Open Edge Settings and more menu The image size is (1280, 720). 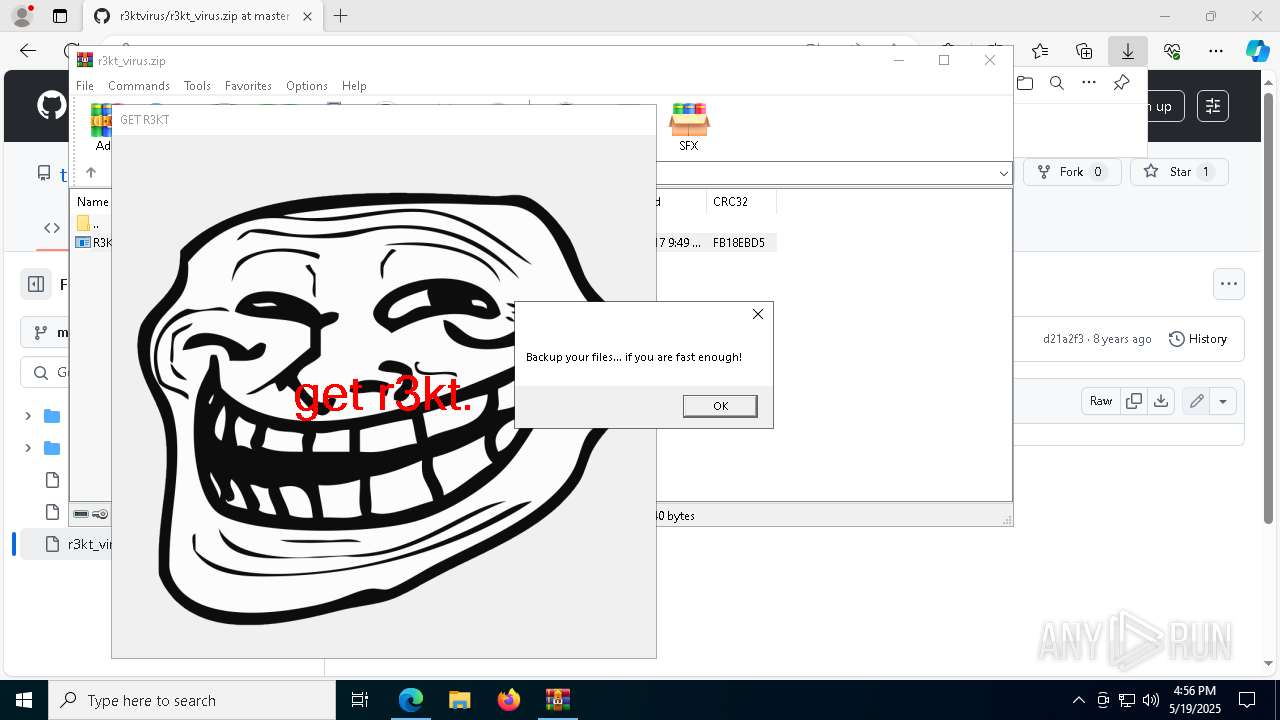[x=1216, y=51]
